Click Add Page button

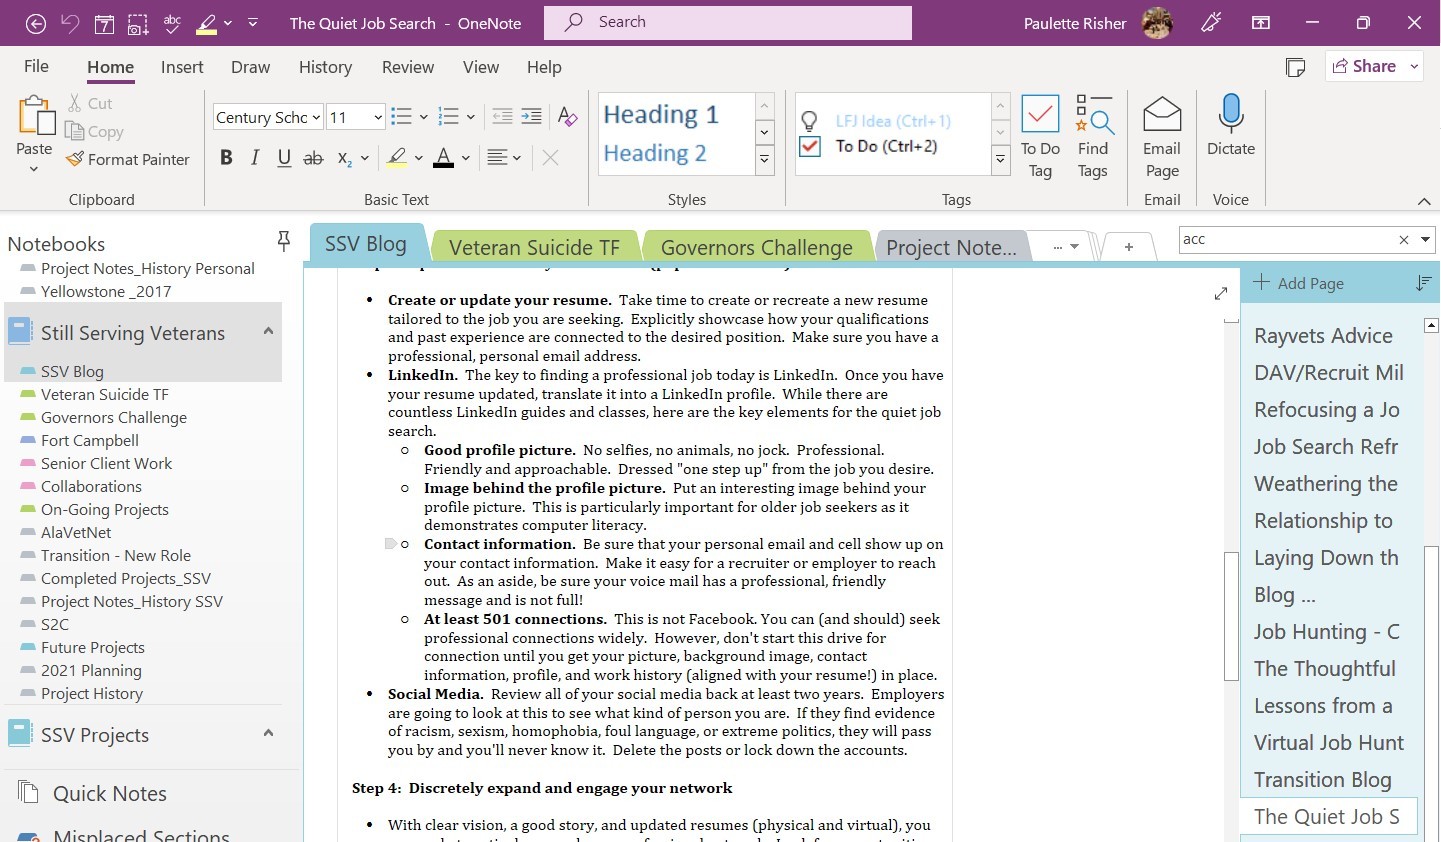click(x=1299, y=283)
